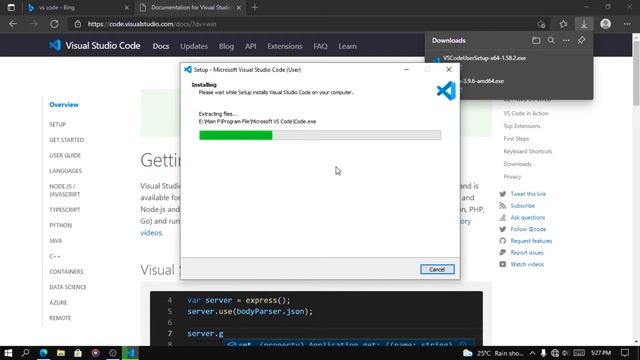Expand the TYPESCRIPT docs section
Viewport: 640px width, 360px height.
pos(64,210)
